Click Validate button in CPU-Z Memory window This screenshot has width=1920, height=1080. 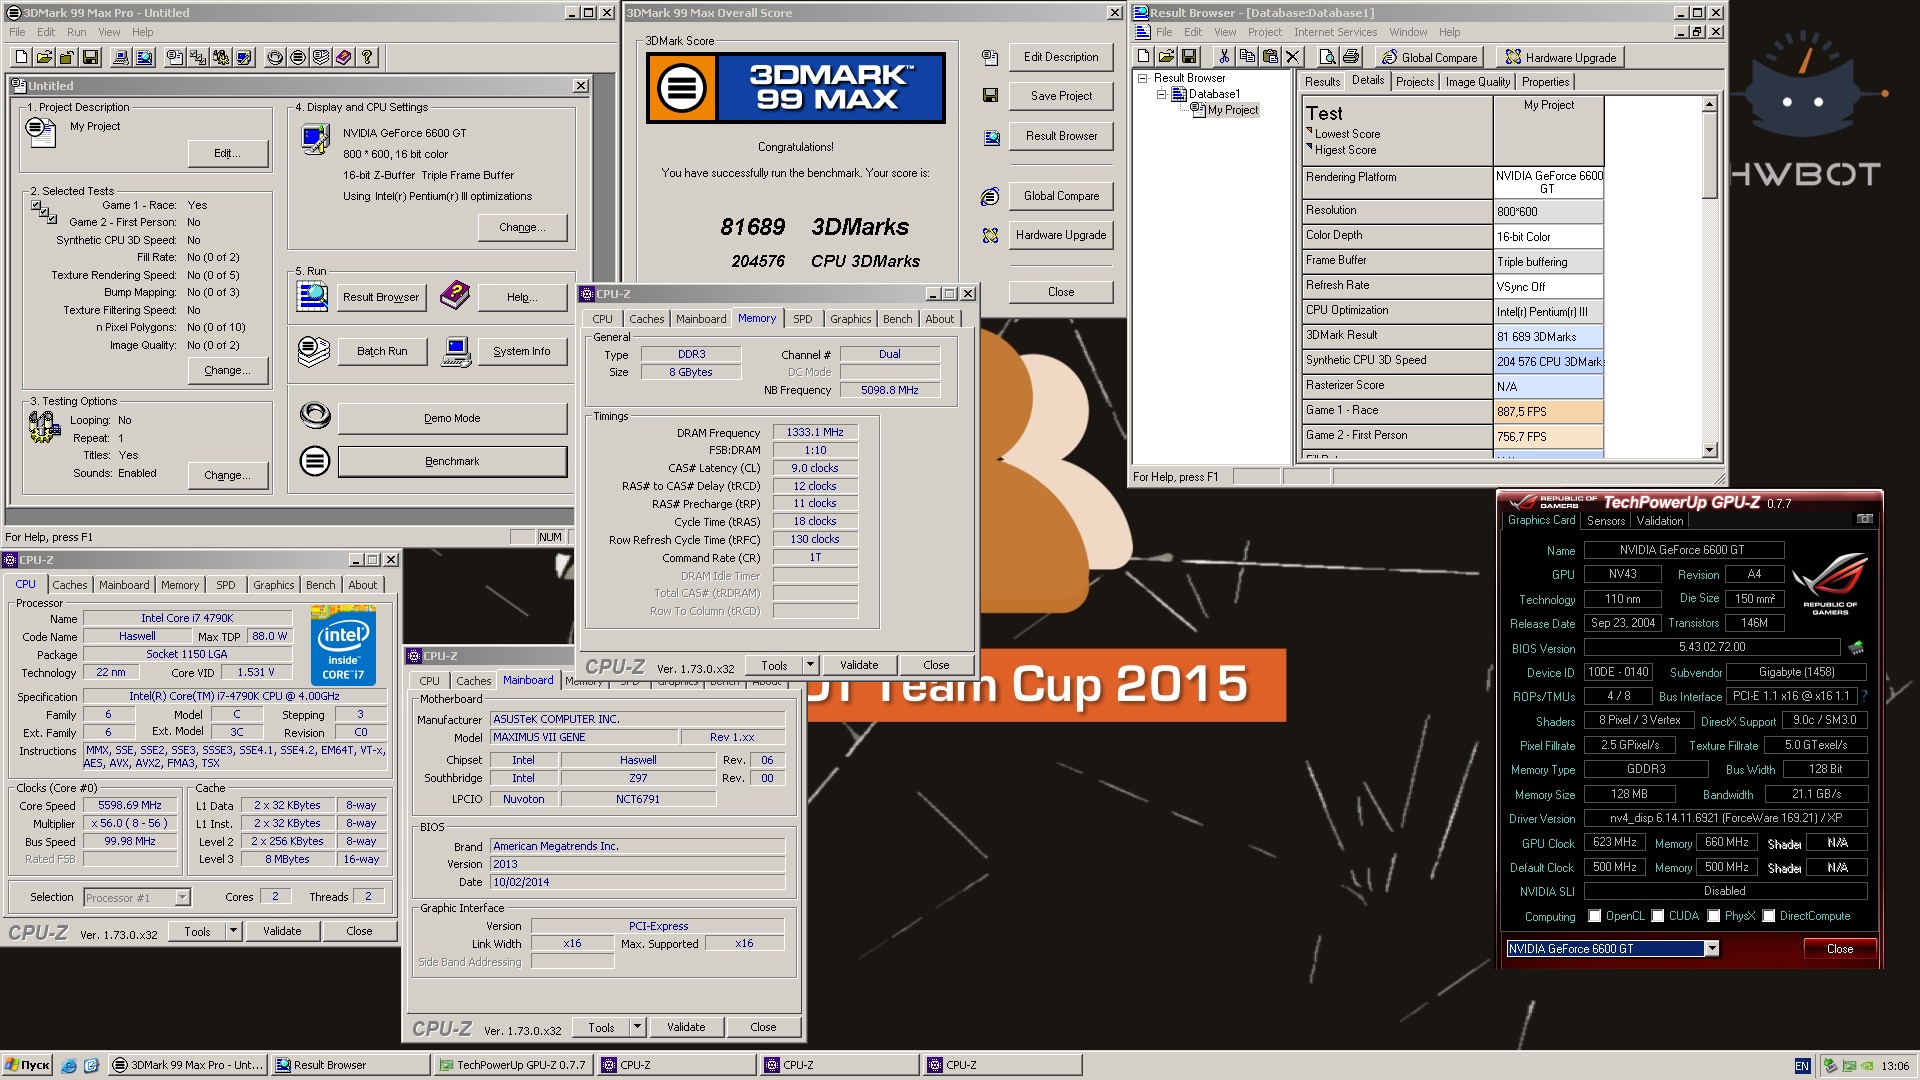click(x=859, y=665)
